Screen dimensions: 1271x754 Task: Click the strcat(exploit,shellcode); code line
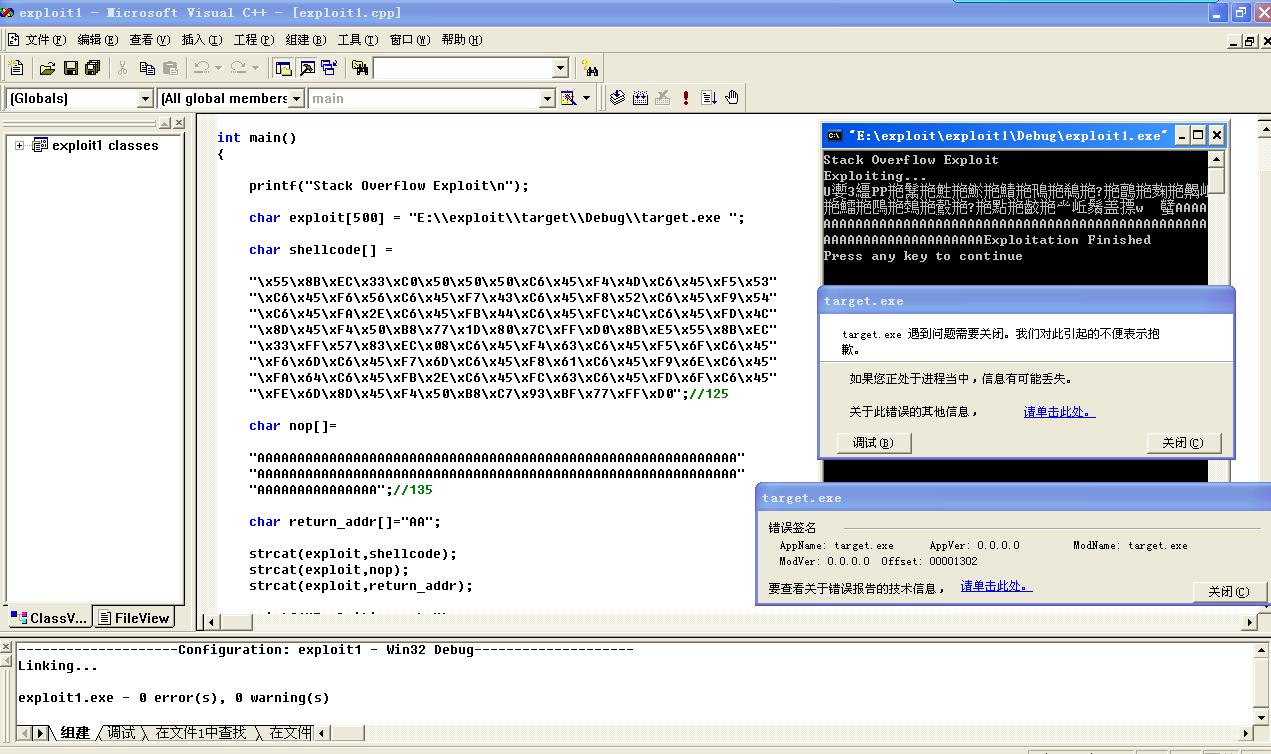click(353, 553)
